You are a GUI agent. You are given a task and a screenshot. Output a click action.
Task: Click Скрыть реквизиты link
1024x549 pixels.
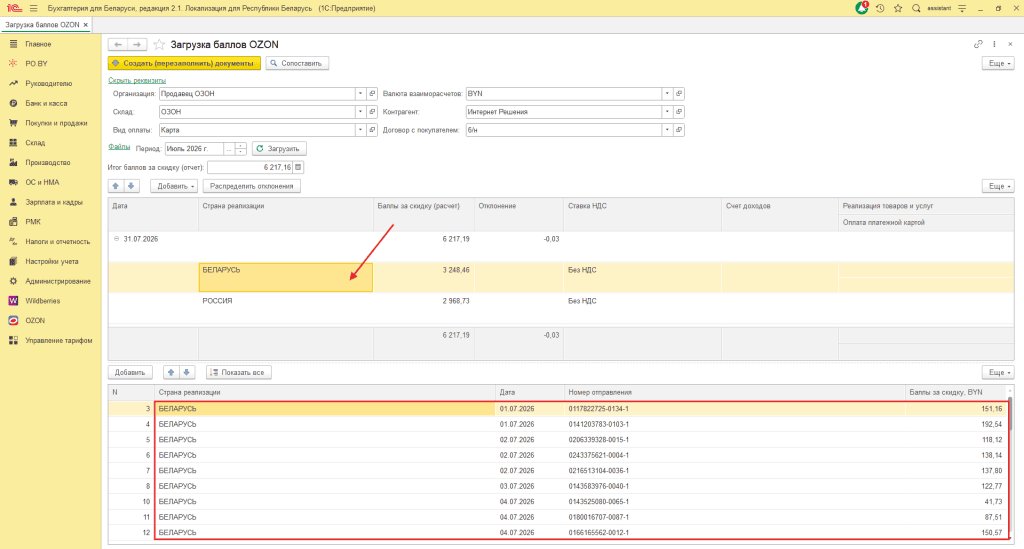coord(137,80)
